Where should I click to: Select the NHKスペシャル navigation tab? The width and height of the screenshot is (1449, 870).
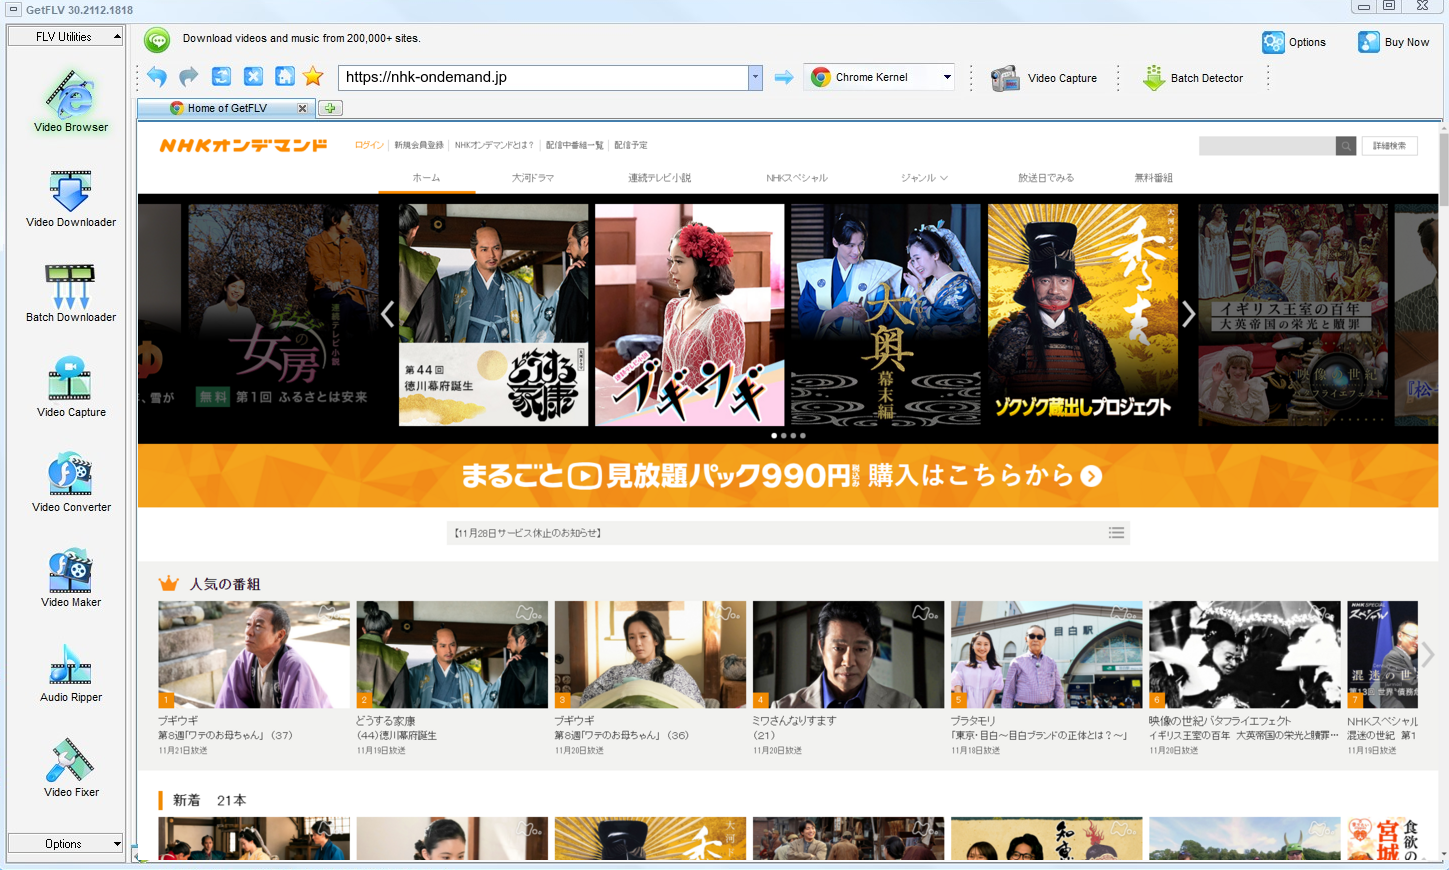click(797, 178)
